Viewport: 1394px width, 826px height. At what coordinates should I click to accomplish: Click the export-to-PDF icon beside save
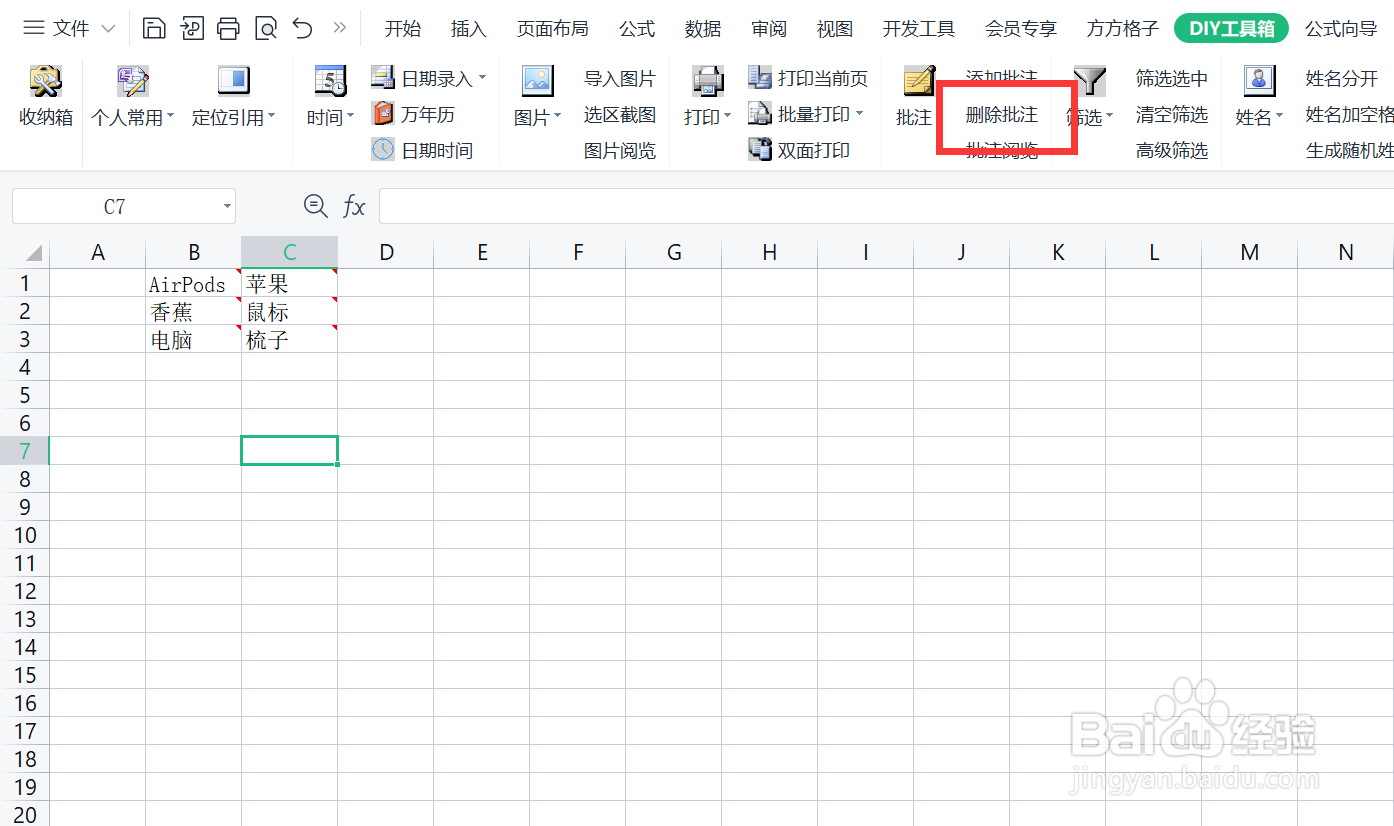191,28
